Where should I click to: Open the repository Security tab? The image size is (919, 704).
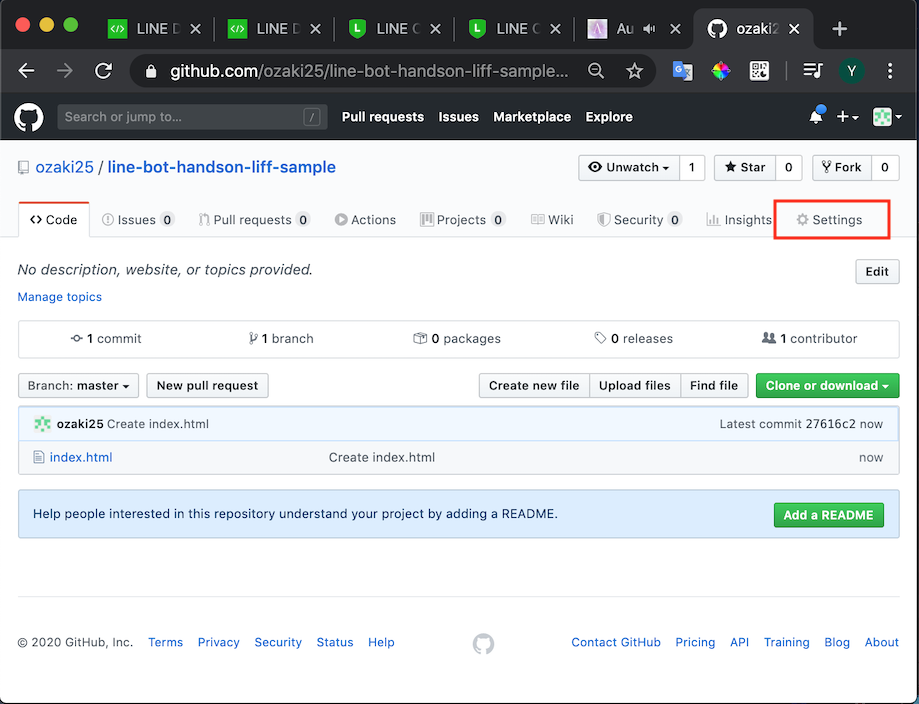click(639, 220)
